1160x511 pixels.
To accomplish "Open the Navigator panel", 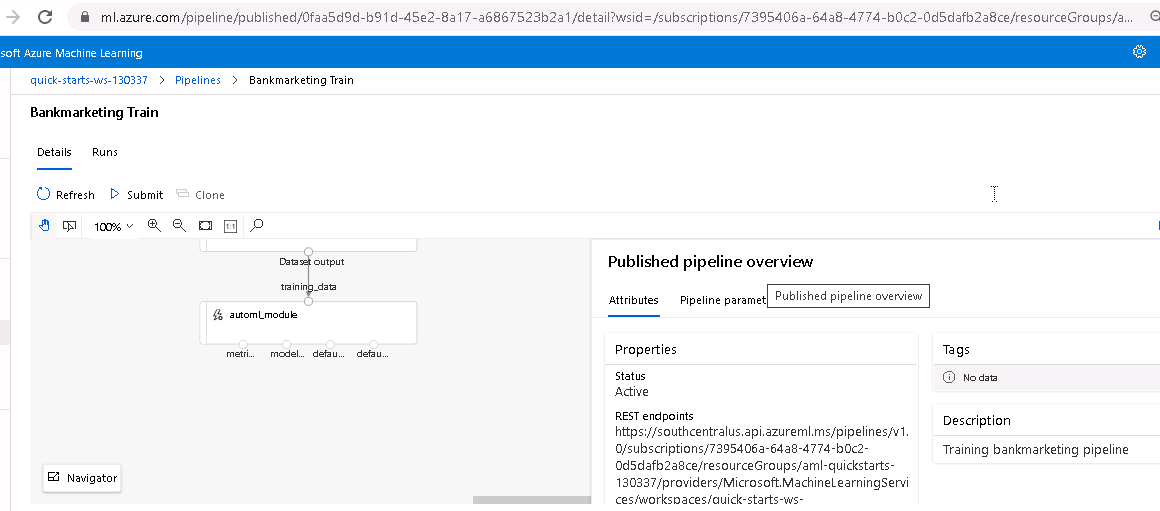I will pos(81,478).
